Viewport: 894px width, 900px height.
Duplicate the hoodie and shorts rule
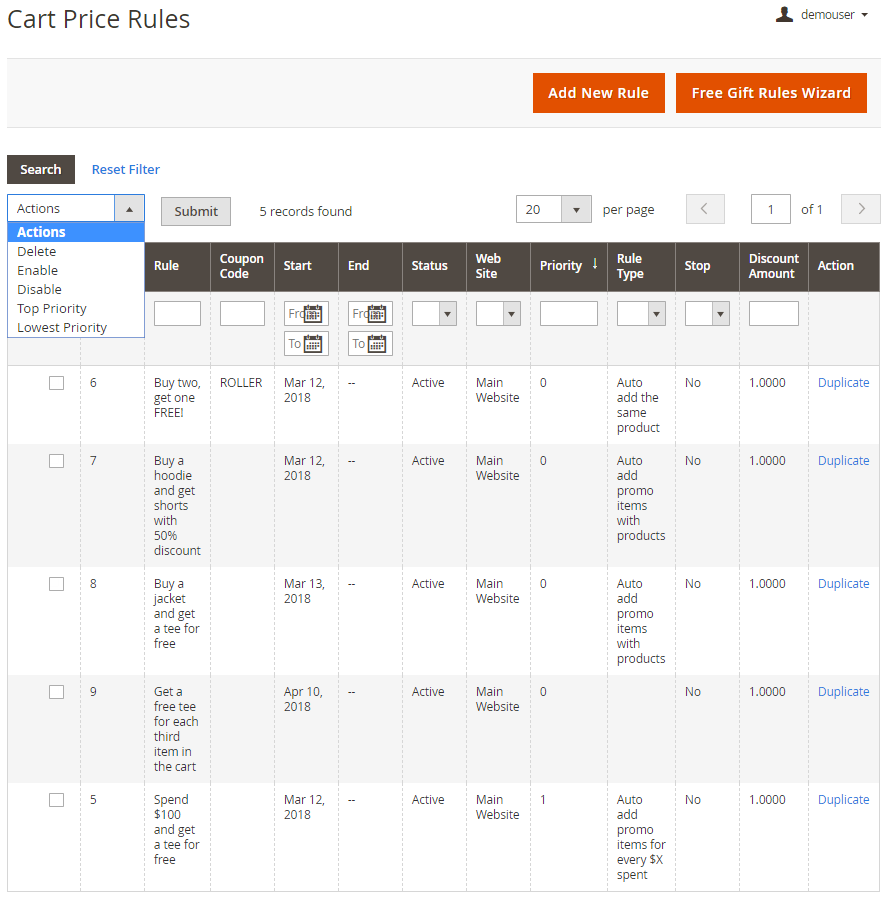(x=843, y=461)
